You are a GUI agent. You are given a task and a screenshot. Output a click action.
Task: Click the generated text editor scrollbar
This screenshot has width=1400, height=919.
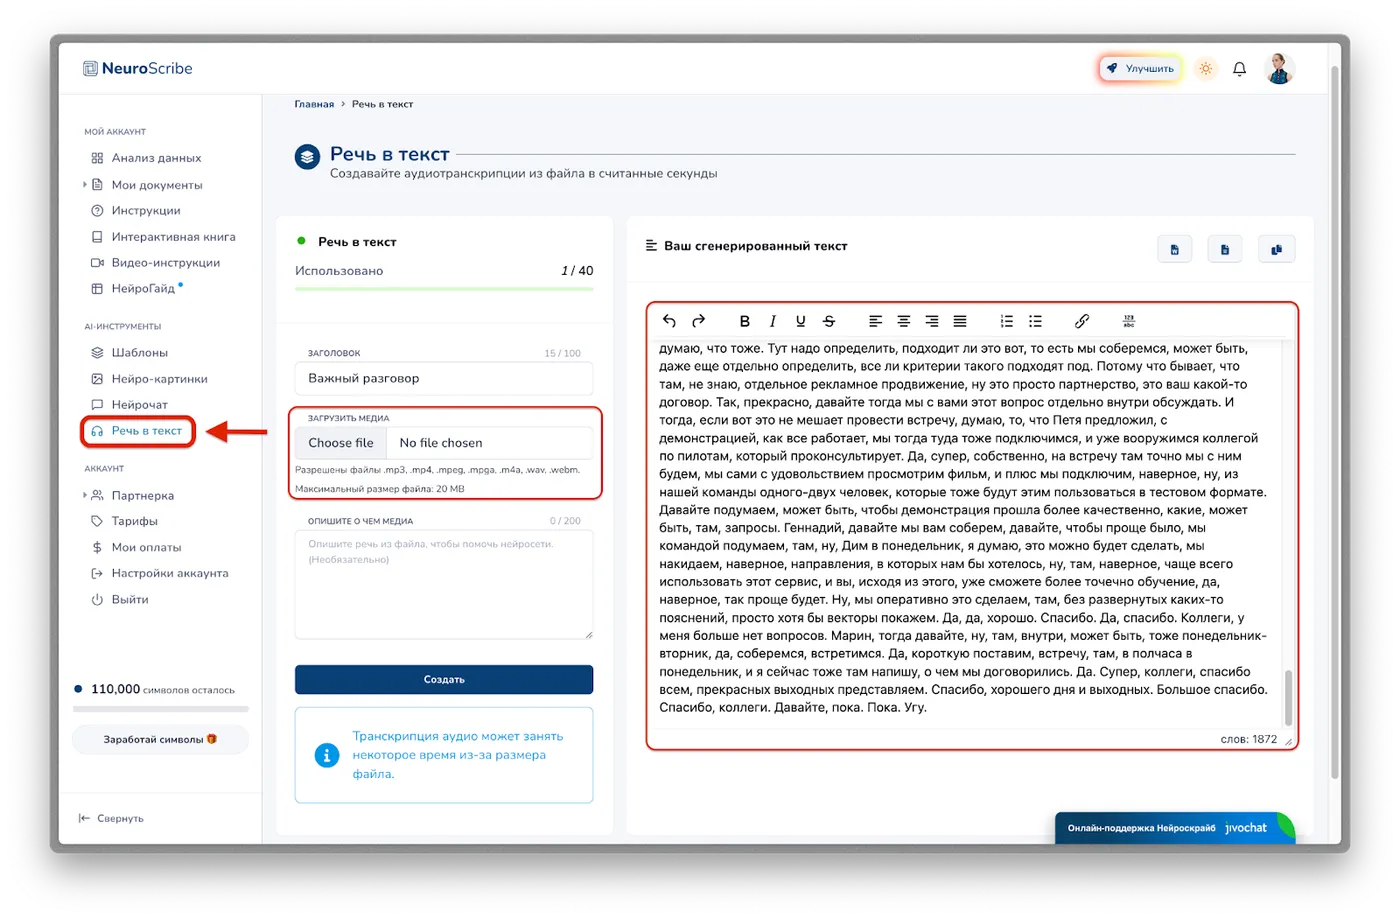point(1288,698)
